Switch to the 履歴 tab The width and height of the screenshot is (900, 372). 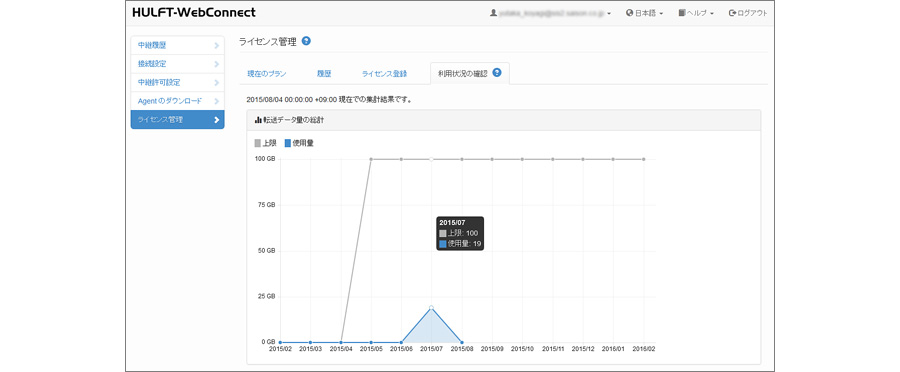(324, 73)
